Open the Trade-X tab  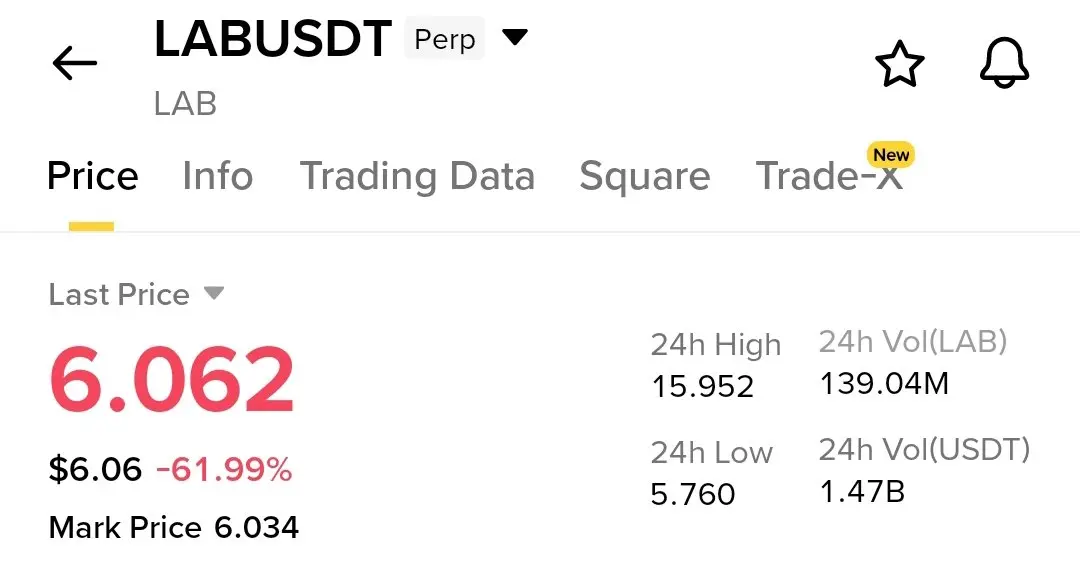[x=829, y=176]
